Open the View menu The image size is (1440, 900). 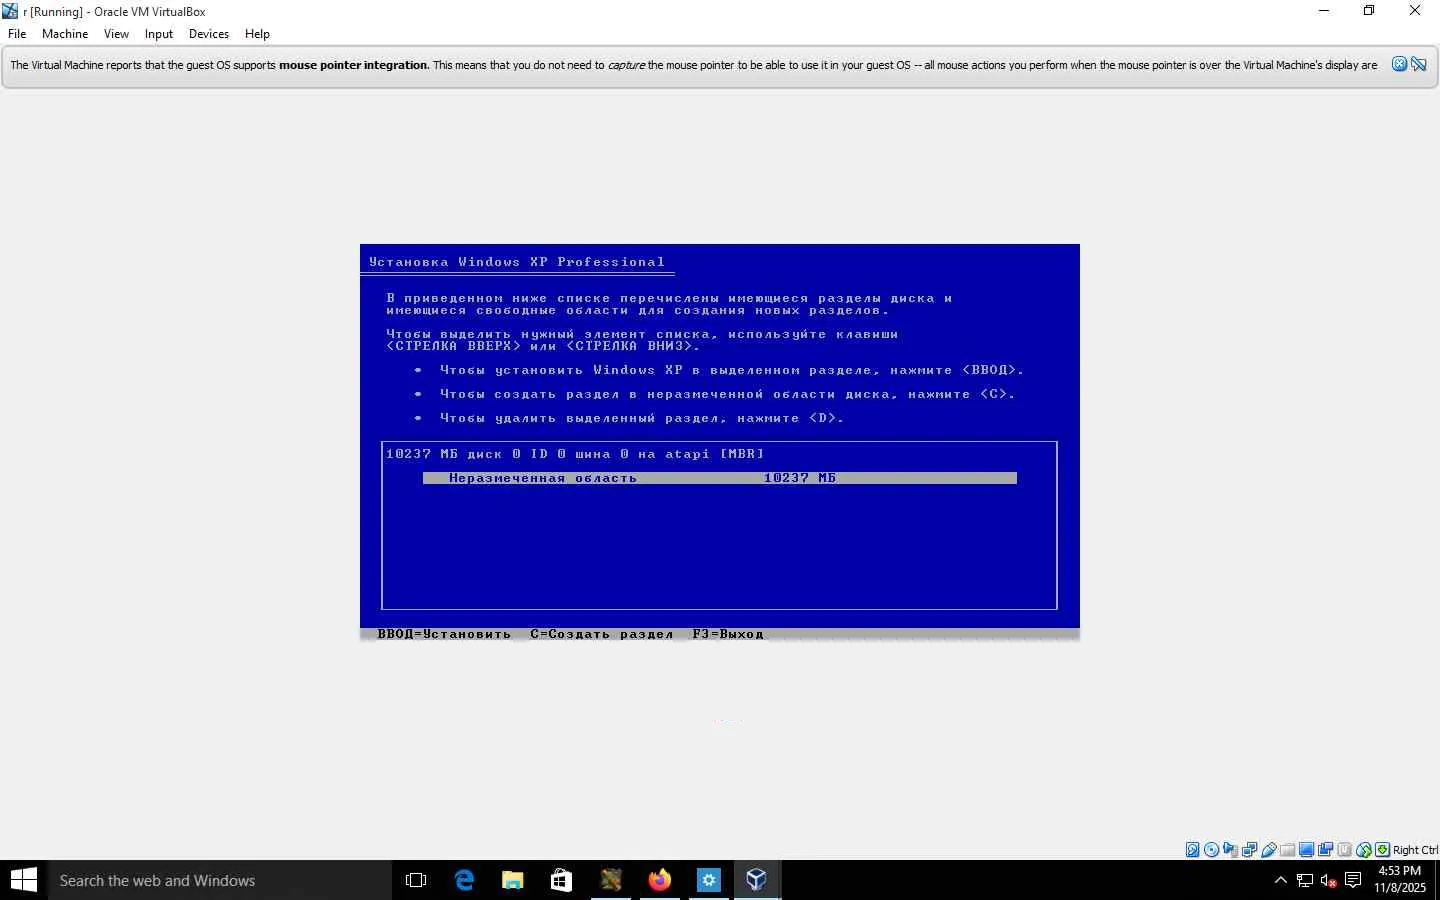click(116, 34)
